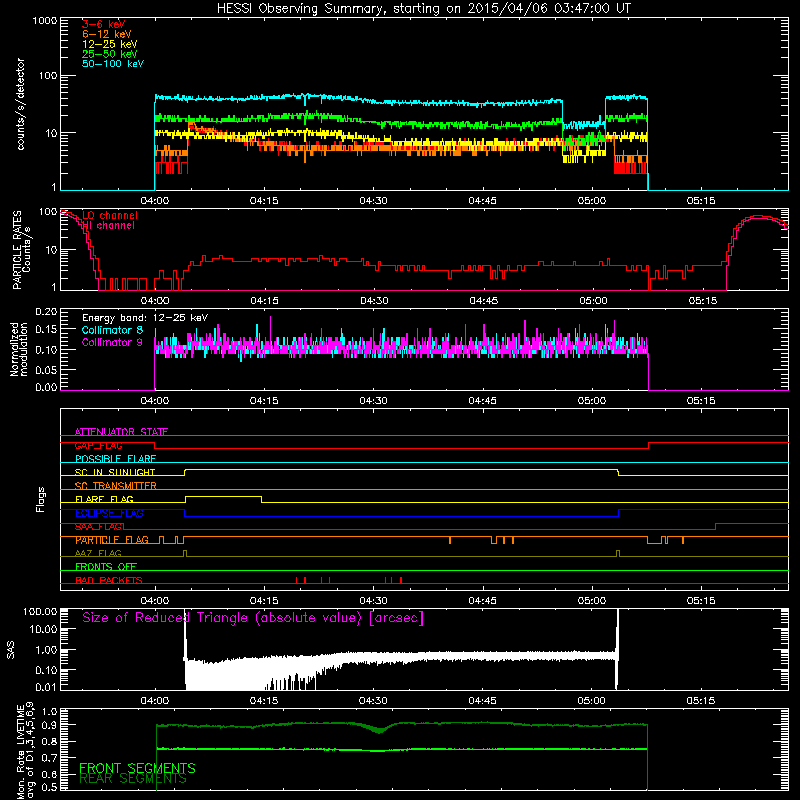This screenshot has width=800, height=800.
Task: Click the GAP_FLAG label
Action: click(98, 445)
